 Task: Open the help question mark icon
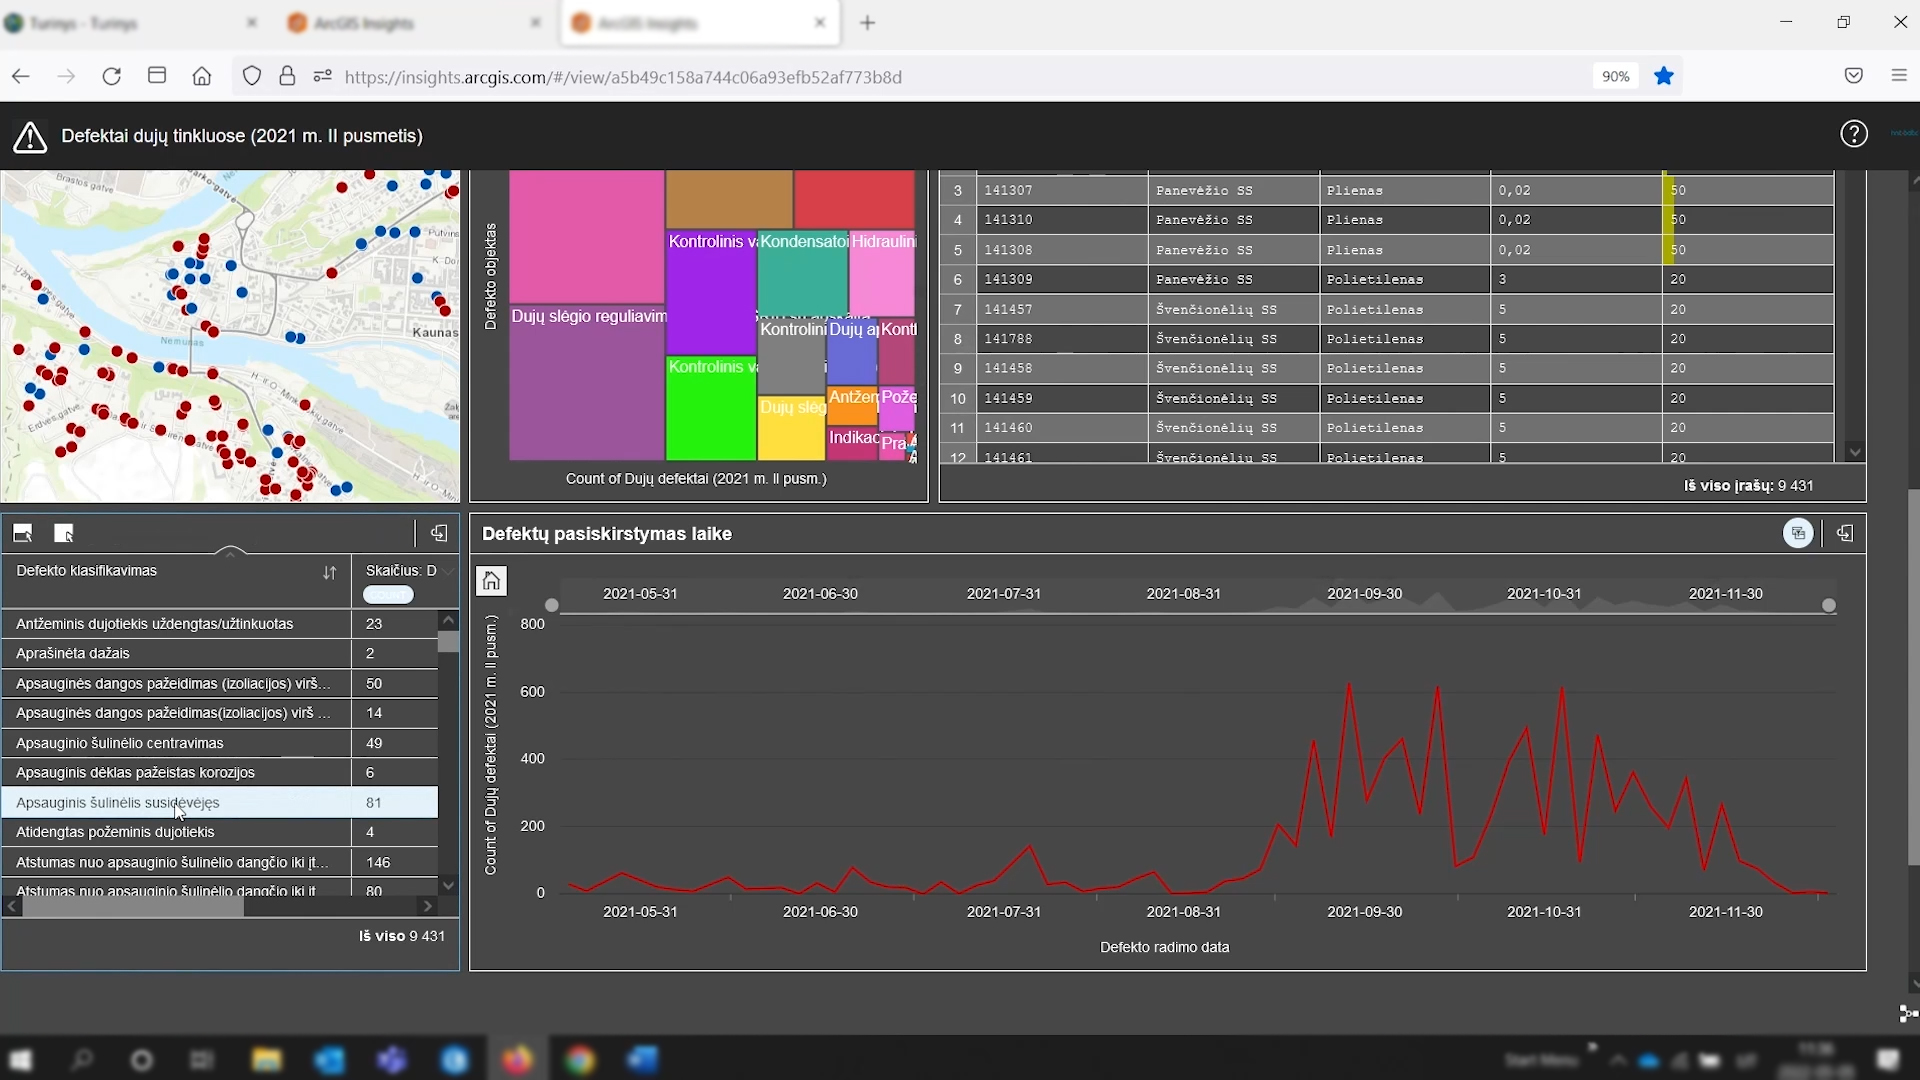pyautogui.click(x=1854, y=134)
